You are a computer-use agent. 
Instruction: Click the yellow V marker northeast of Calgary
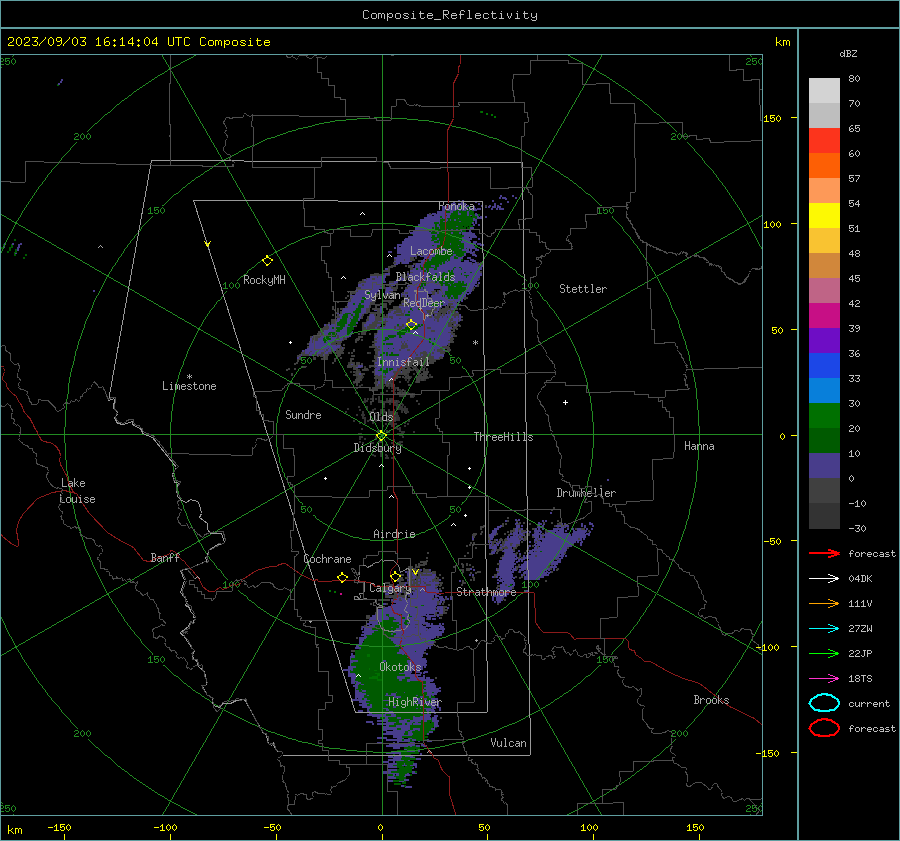click(x=415, y=572)
